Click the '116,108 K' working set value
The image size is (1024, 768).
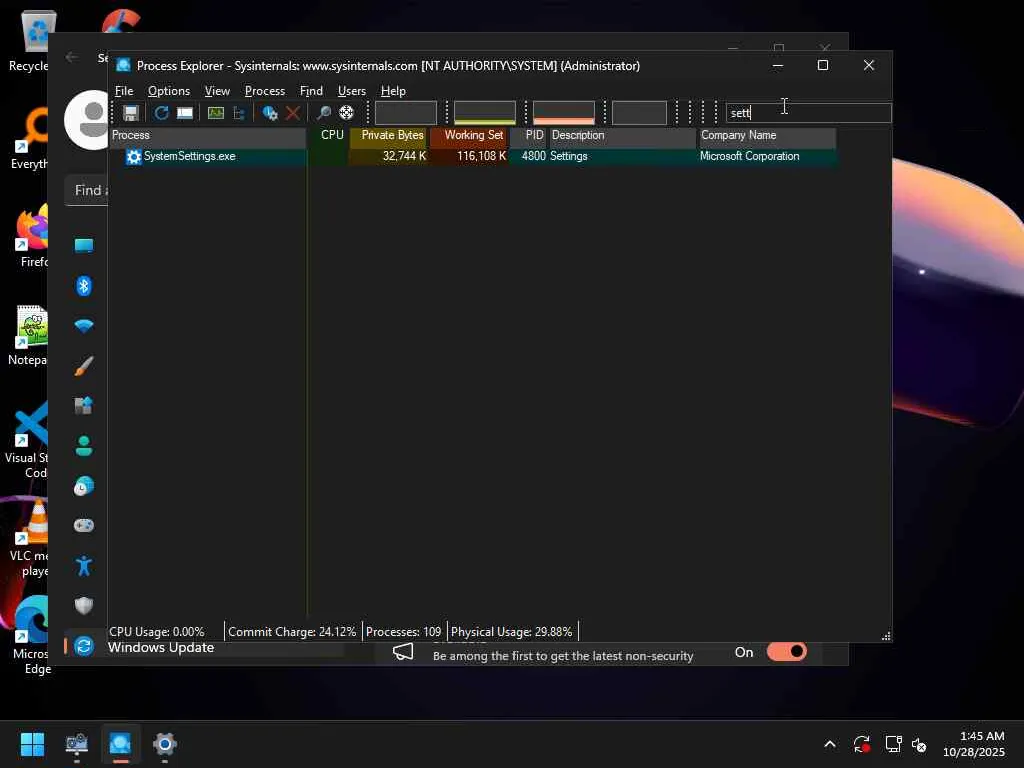481,157
